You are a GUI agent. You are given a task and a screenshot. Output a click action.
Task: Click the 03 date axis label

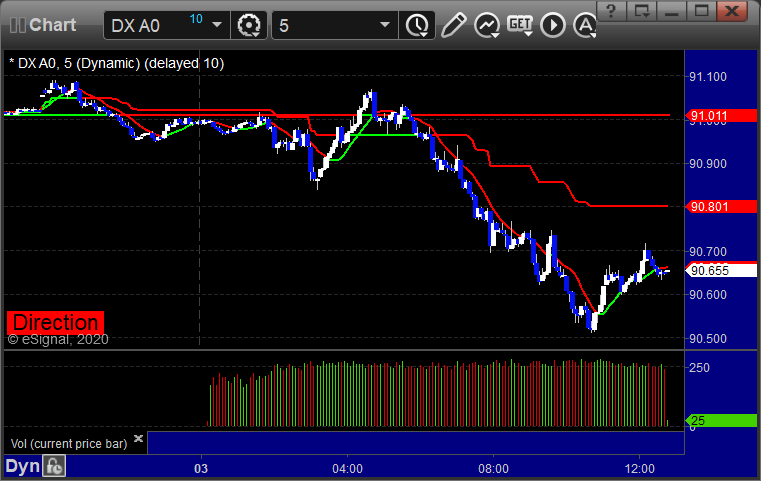tap(201, 469)
